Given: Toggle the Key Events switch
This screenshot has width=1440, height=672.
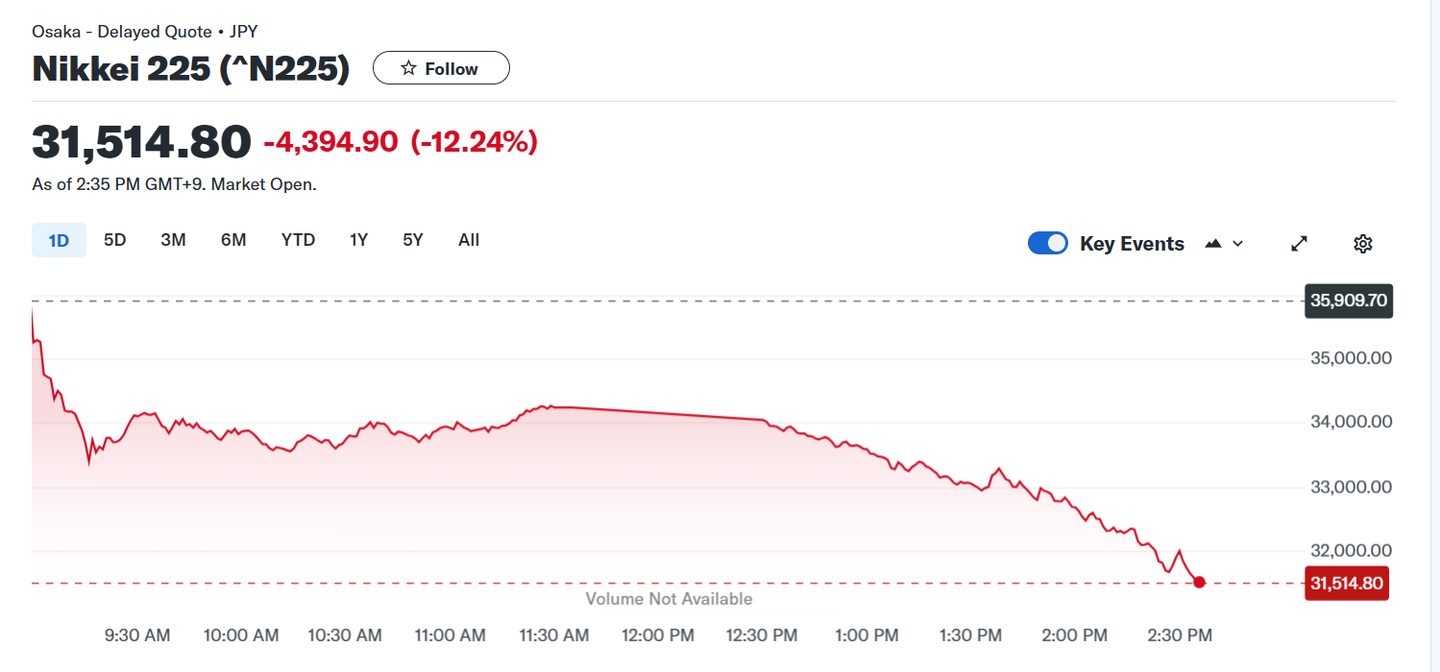Looking at the screenshot, I should 1048,243.
